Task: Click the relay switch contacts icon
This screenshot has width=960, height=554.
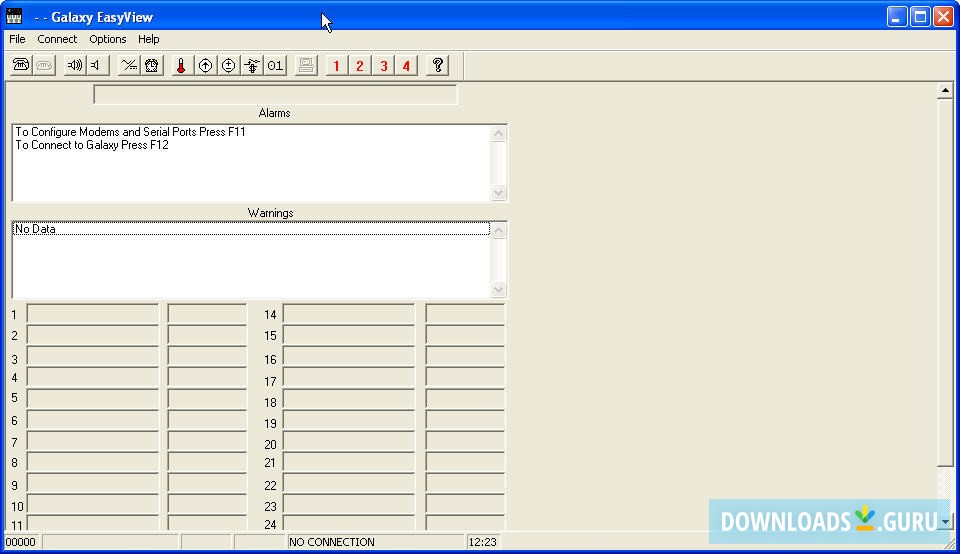Action: [x=129, y=65]
